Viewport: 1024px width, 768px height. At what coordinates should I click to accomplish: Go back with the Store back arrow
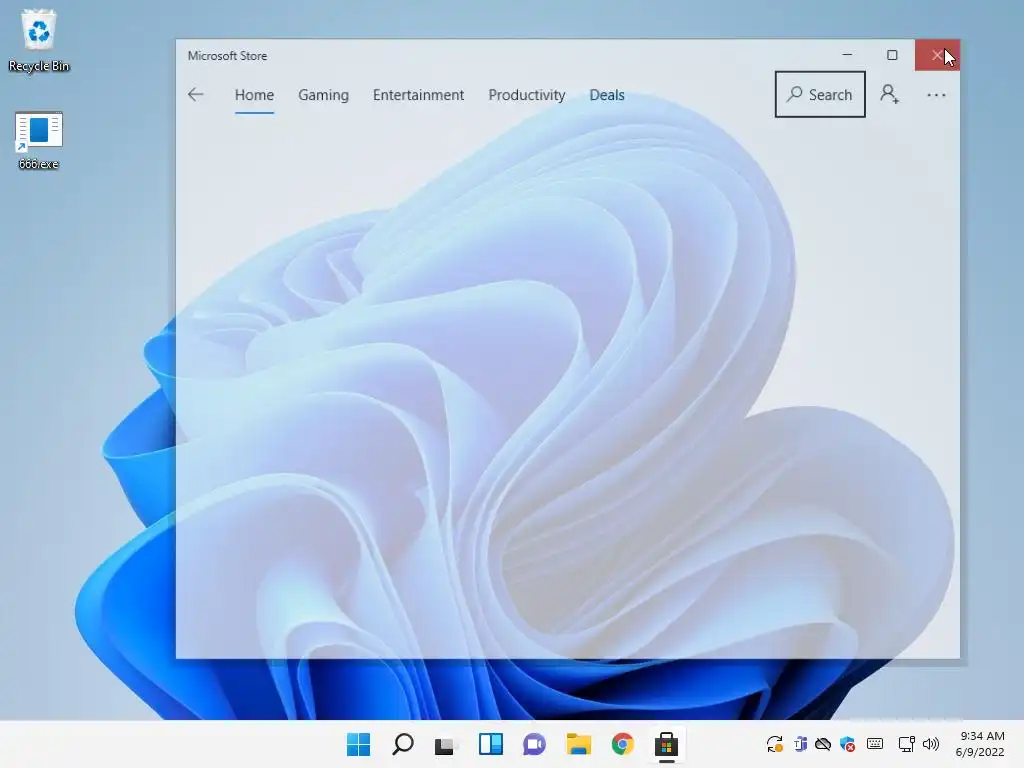(x=195, y=95)
